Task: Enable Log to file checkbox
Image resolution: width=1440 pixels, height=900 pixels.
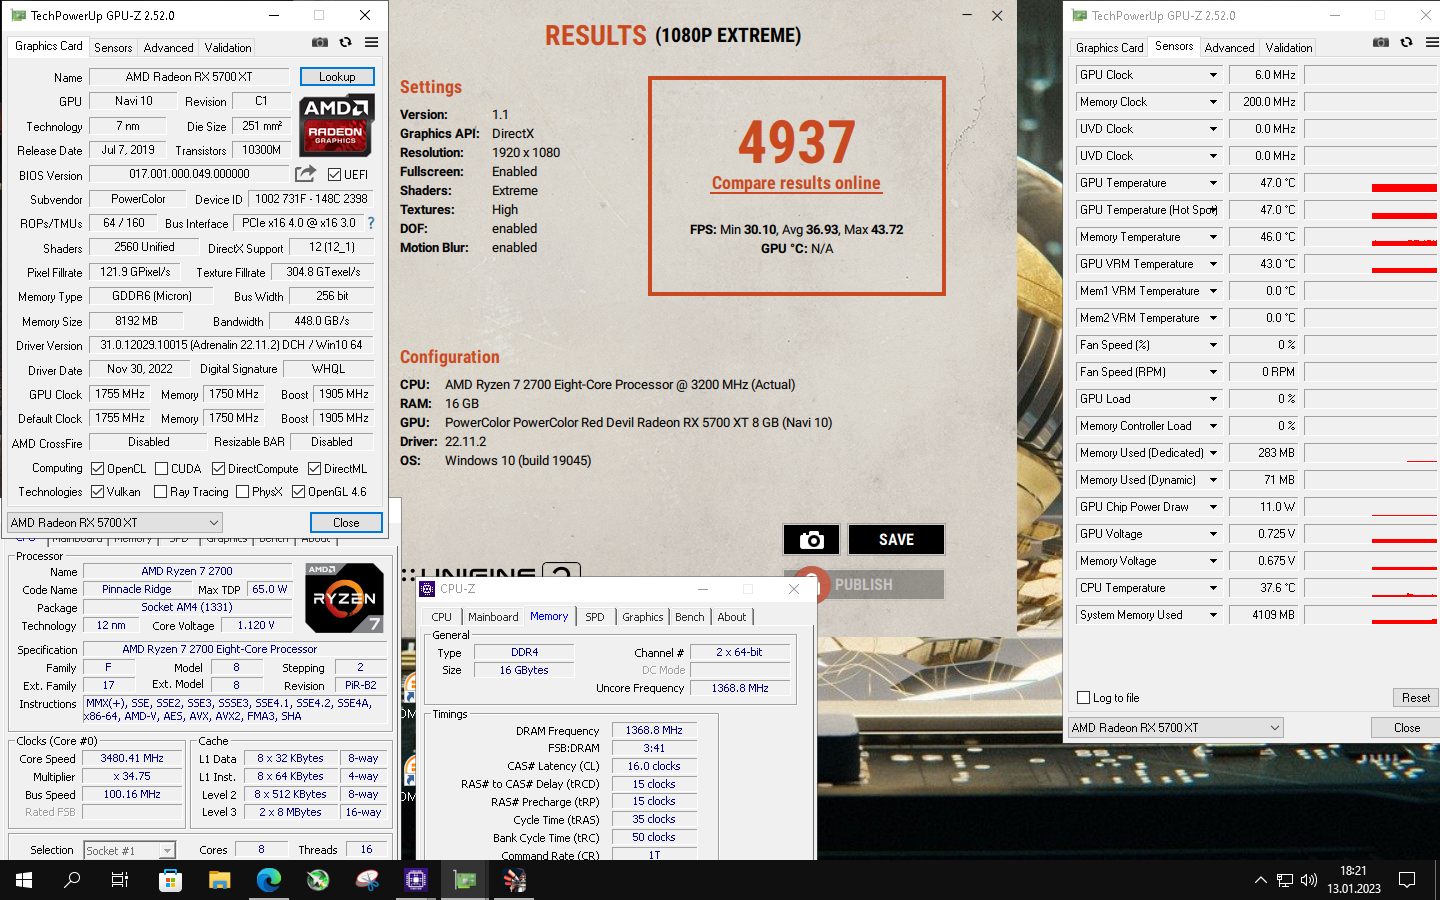Action: 1083,698
